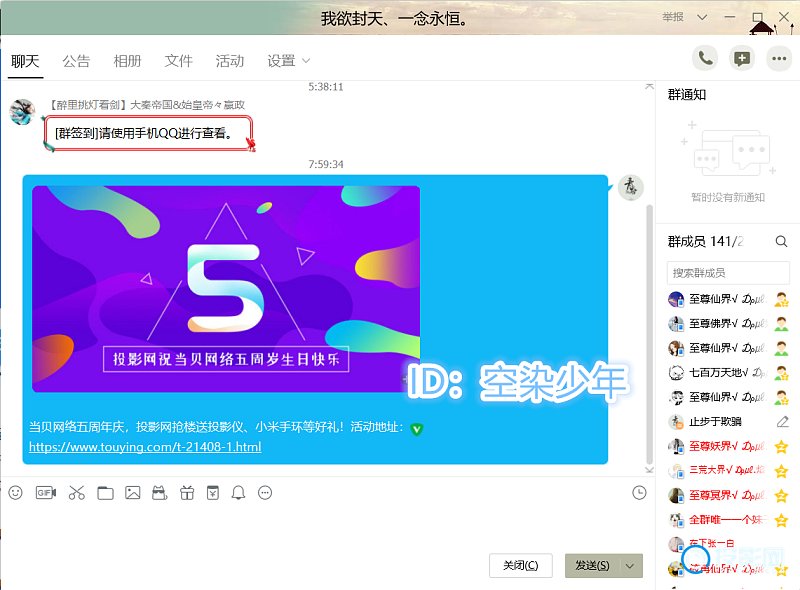Select the scissors screenshot tool

coord(77,493)
